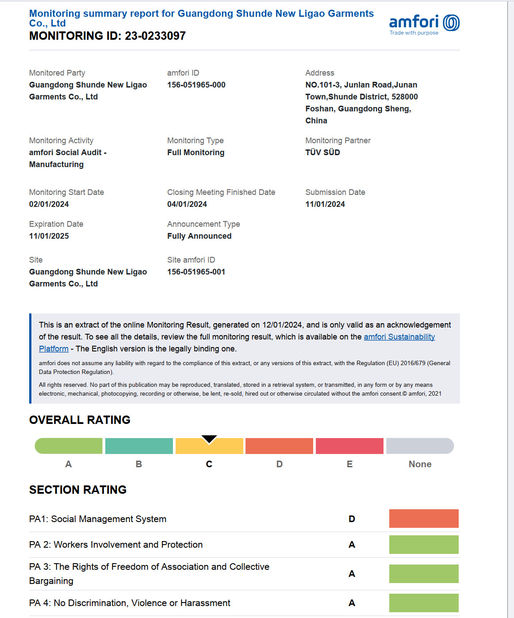514x618 pixels.
Task: Select the red E overall rating segment
Action: point(349,446)
